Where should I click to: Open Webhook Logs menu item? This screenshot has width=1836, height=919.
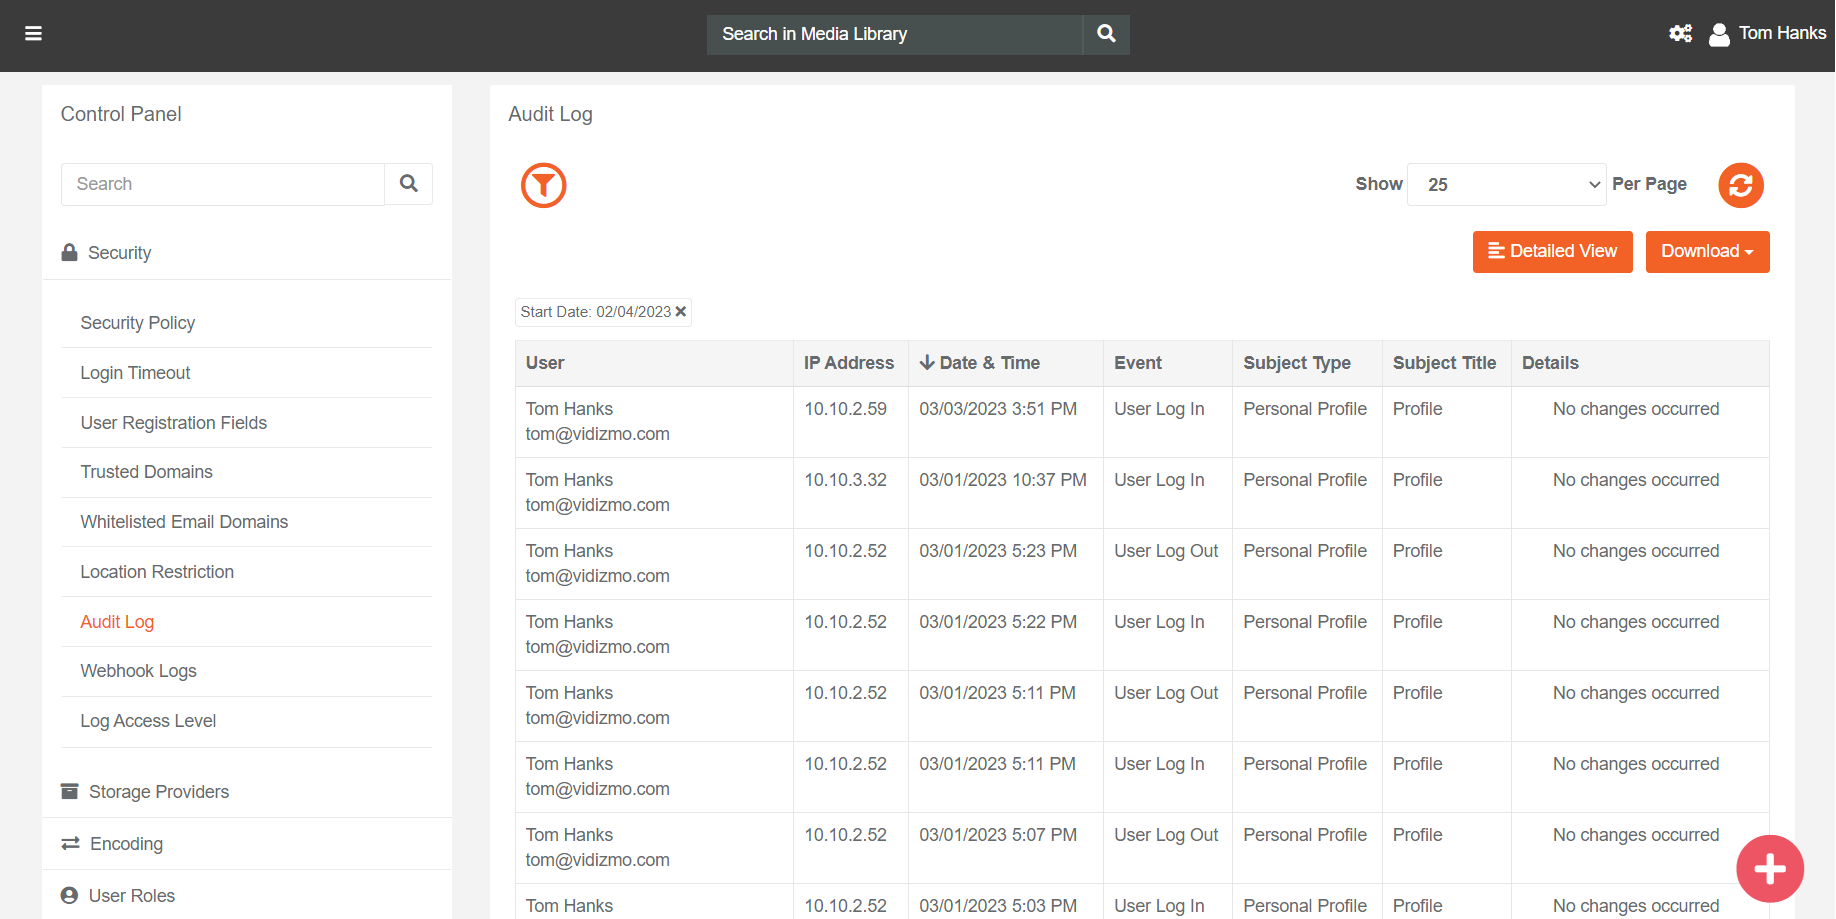[x=138, y=671]
